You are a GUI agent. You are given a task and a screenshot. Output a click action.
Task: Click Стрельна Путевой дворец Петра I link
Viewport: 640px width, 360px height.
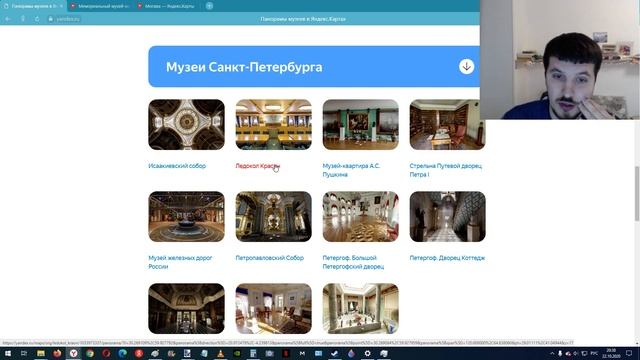(446, 170)
